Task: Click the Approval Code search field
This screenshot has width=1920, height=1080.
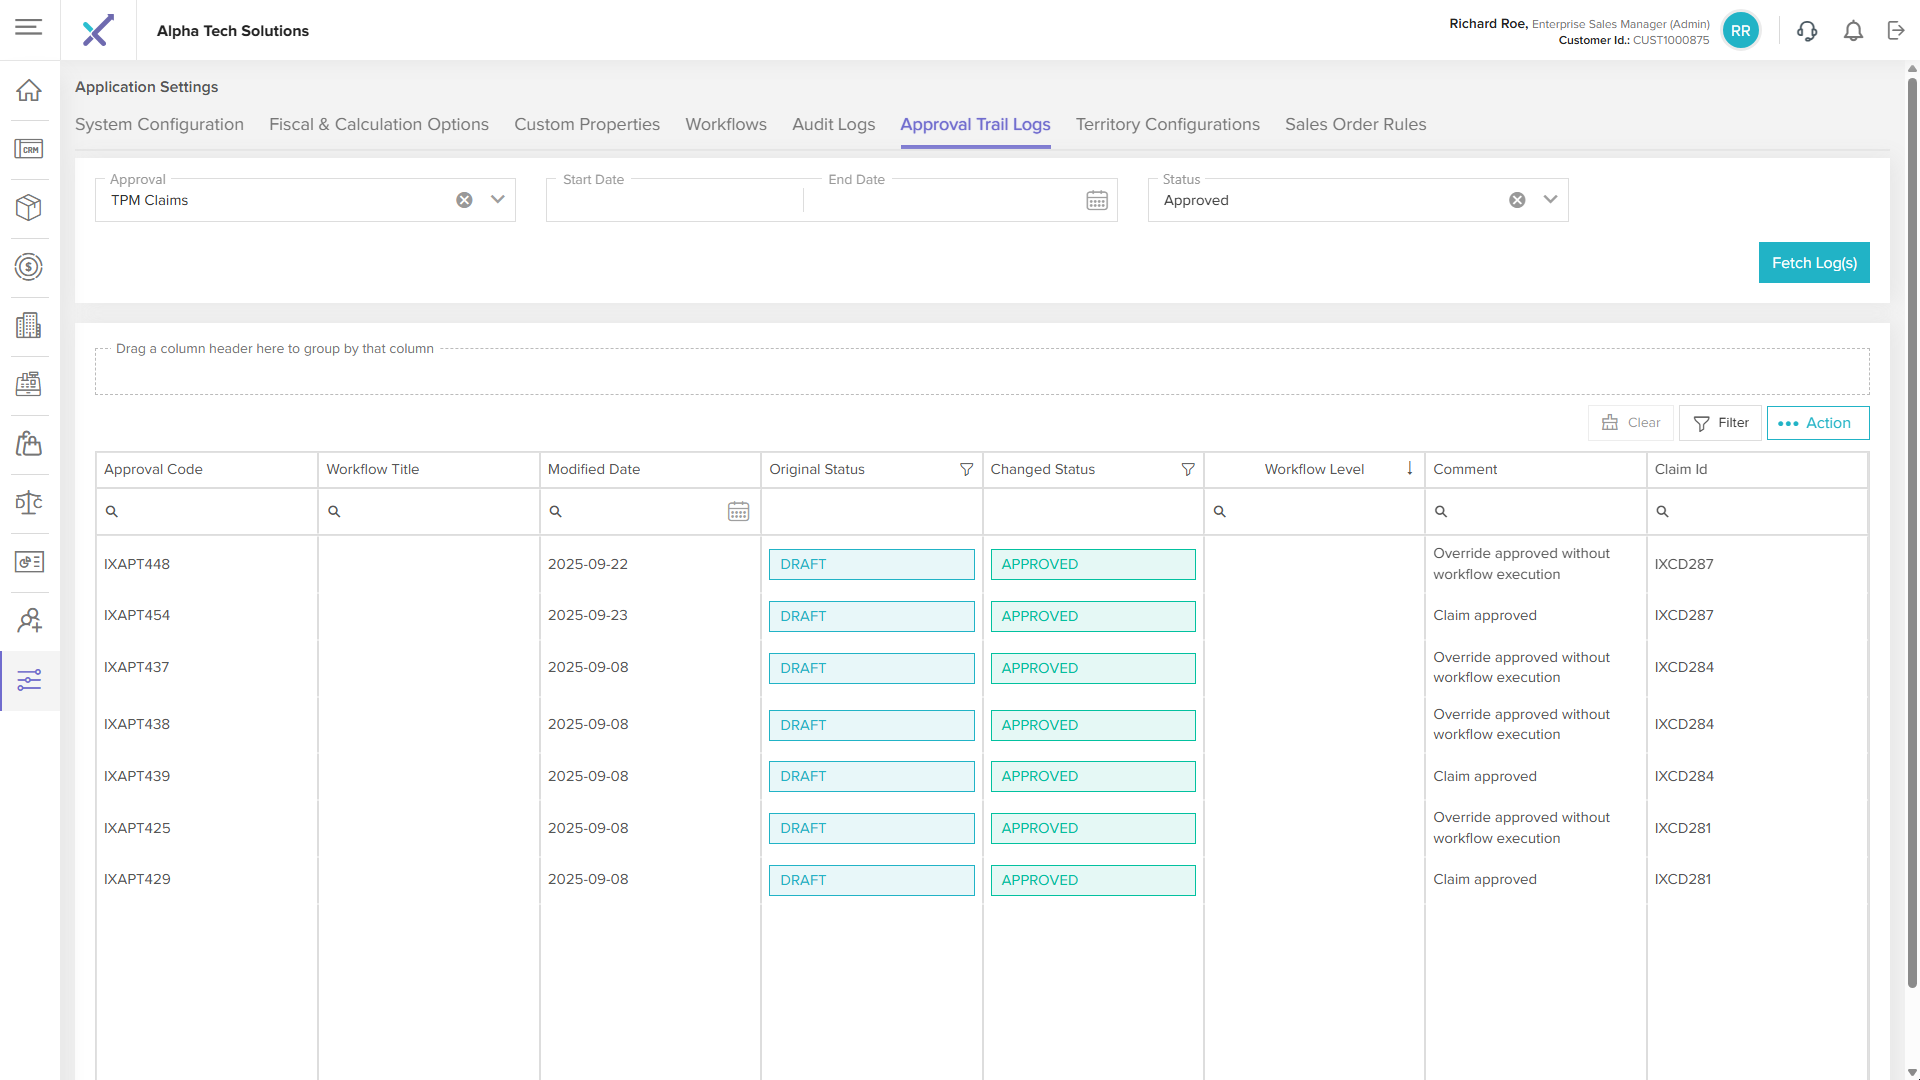Action: (x=214, y=512)
